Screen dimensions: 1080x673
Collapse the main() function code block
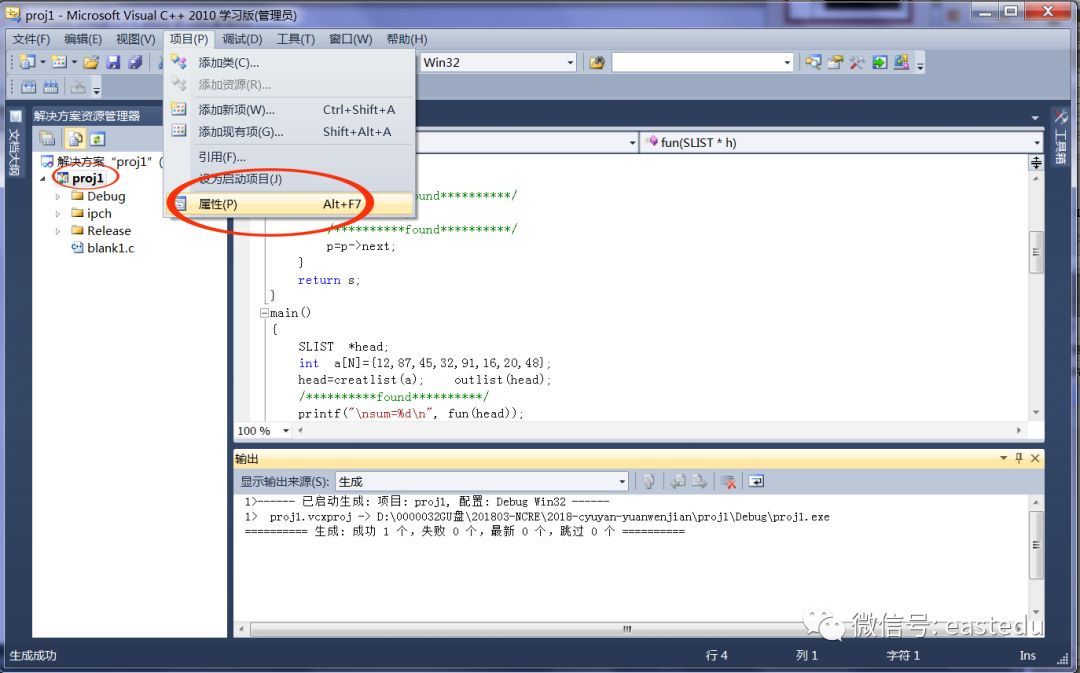pos(264,313)
